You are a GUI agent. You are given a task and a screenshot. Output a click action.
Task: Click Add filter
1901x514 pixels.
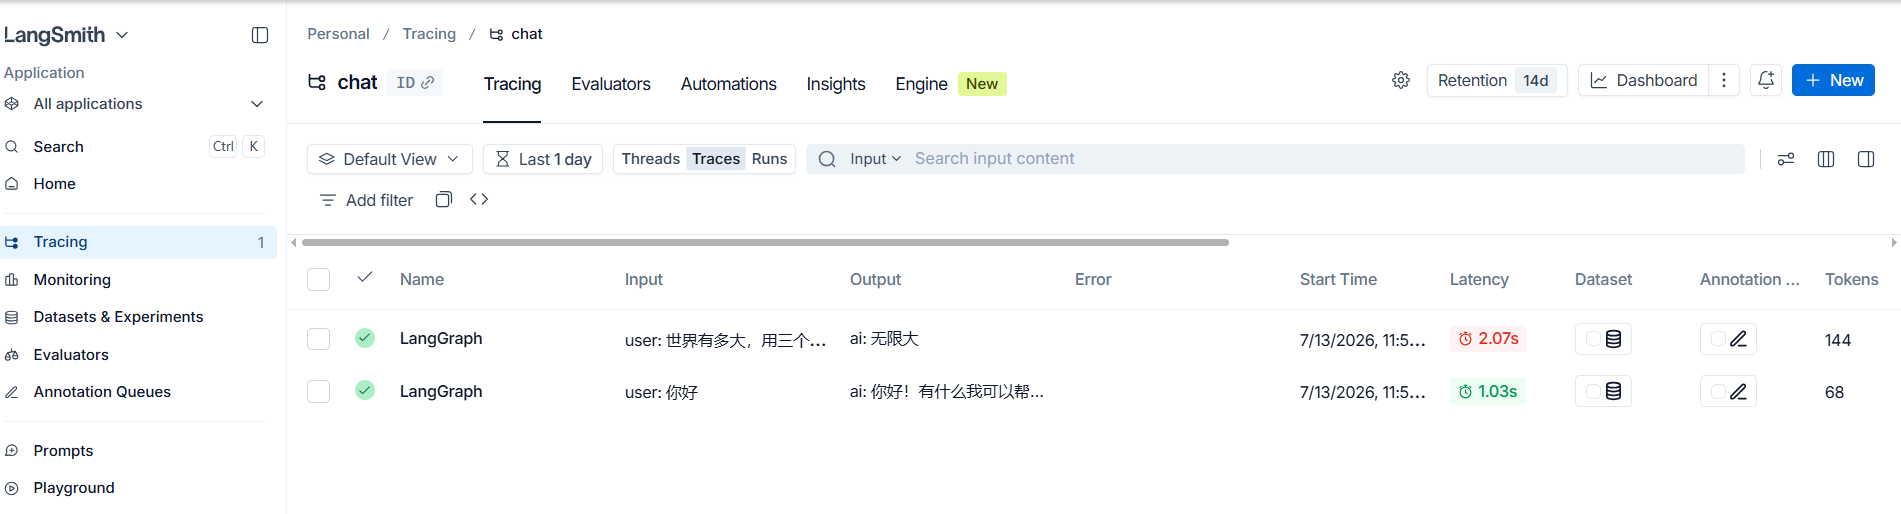tap(366, 200)
